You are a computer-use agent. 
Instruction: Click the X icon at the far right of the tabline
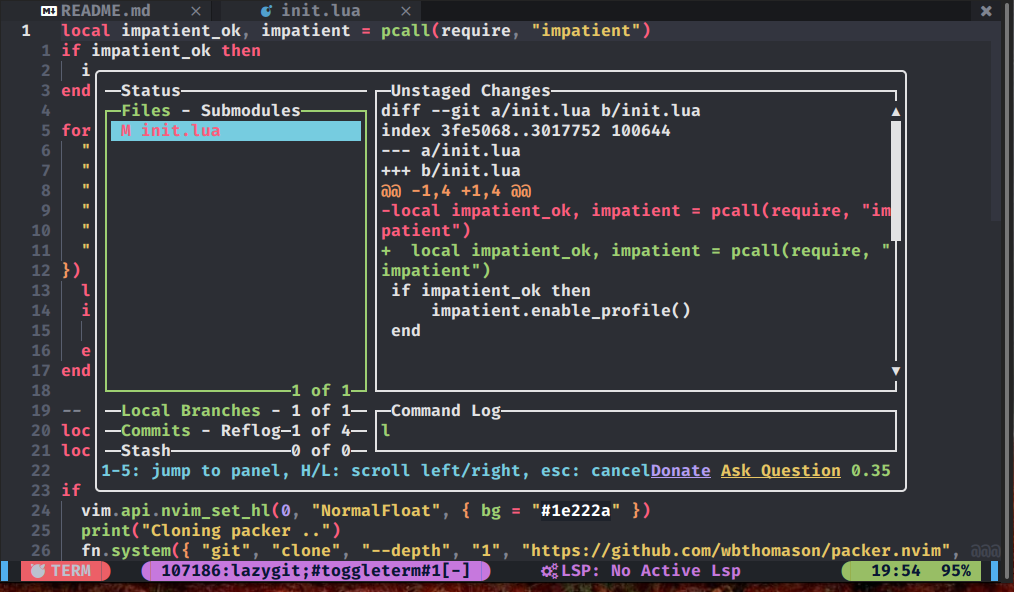coord(985,11)
